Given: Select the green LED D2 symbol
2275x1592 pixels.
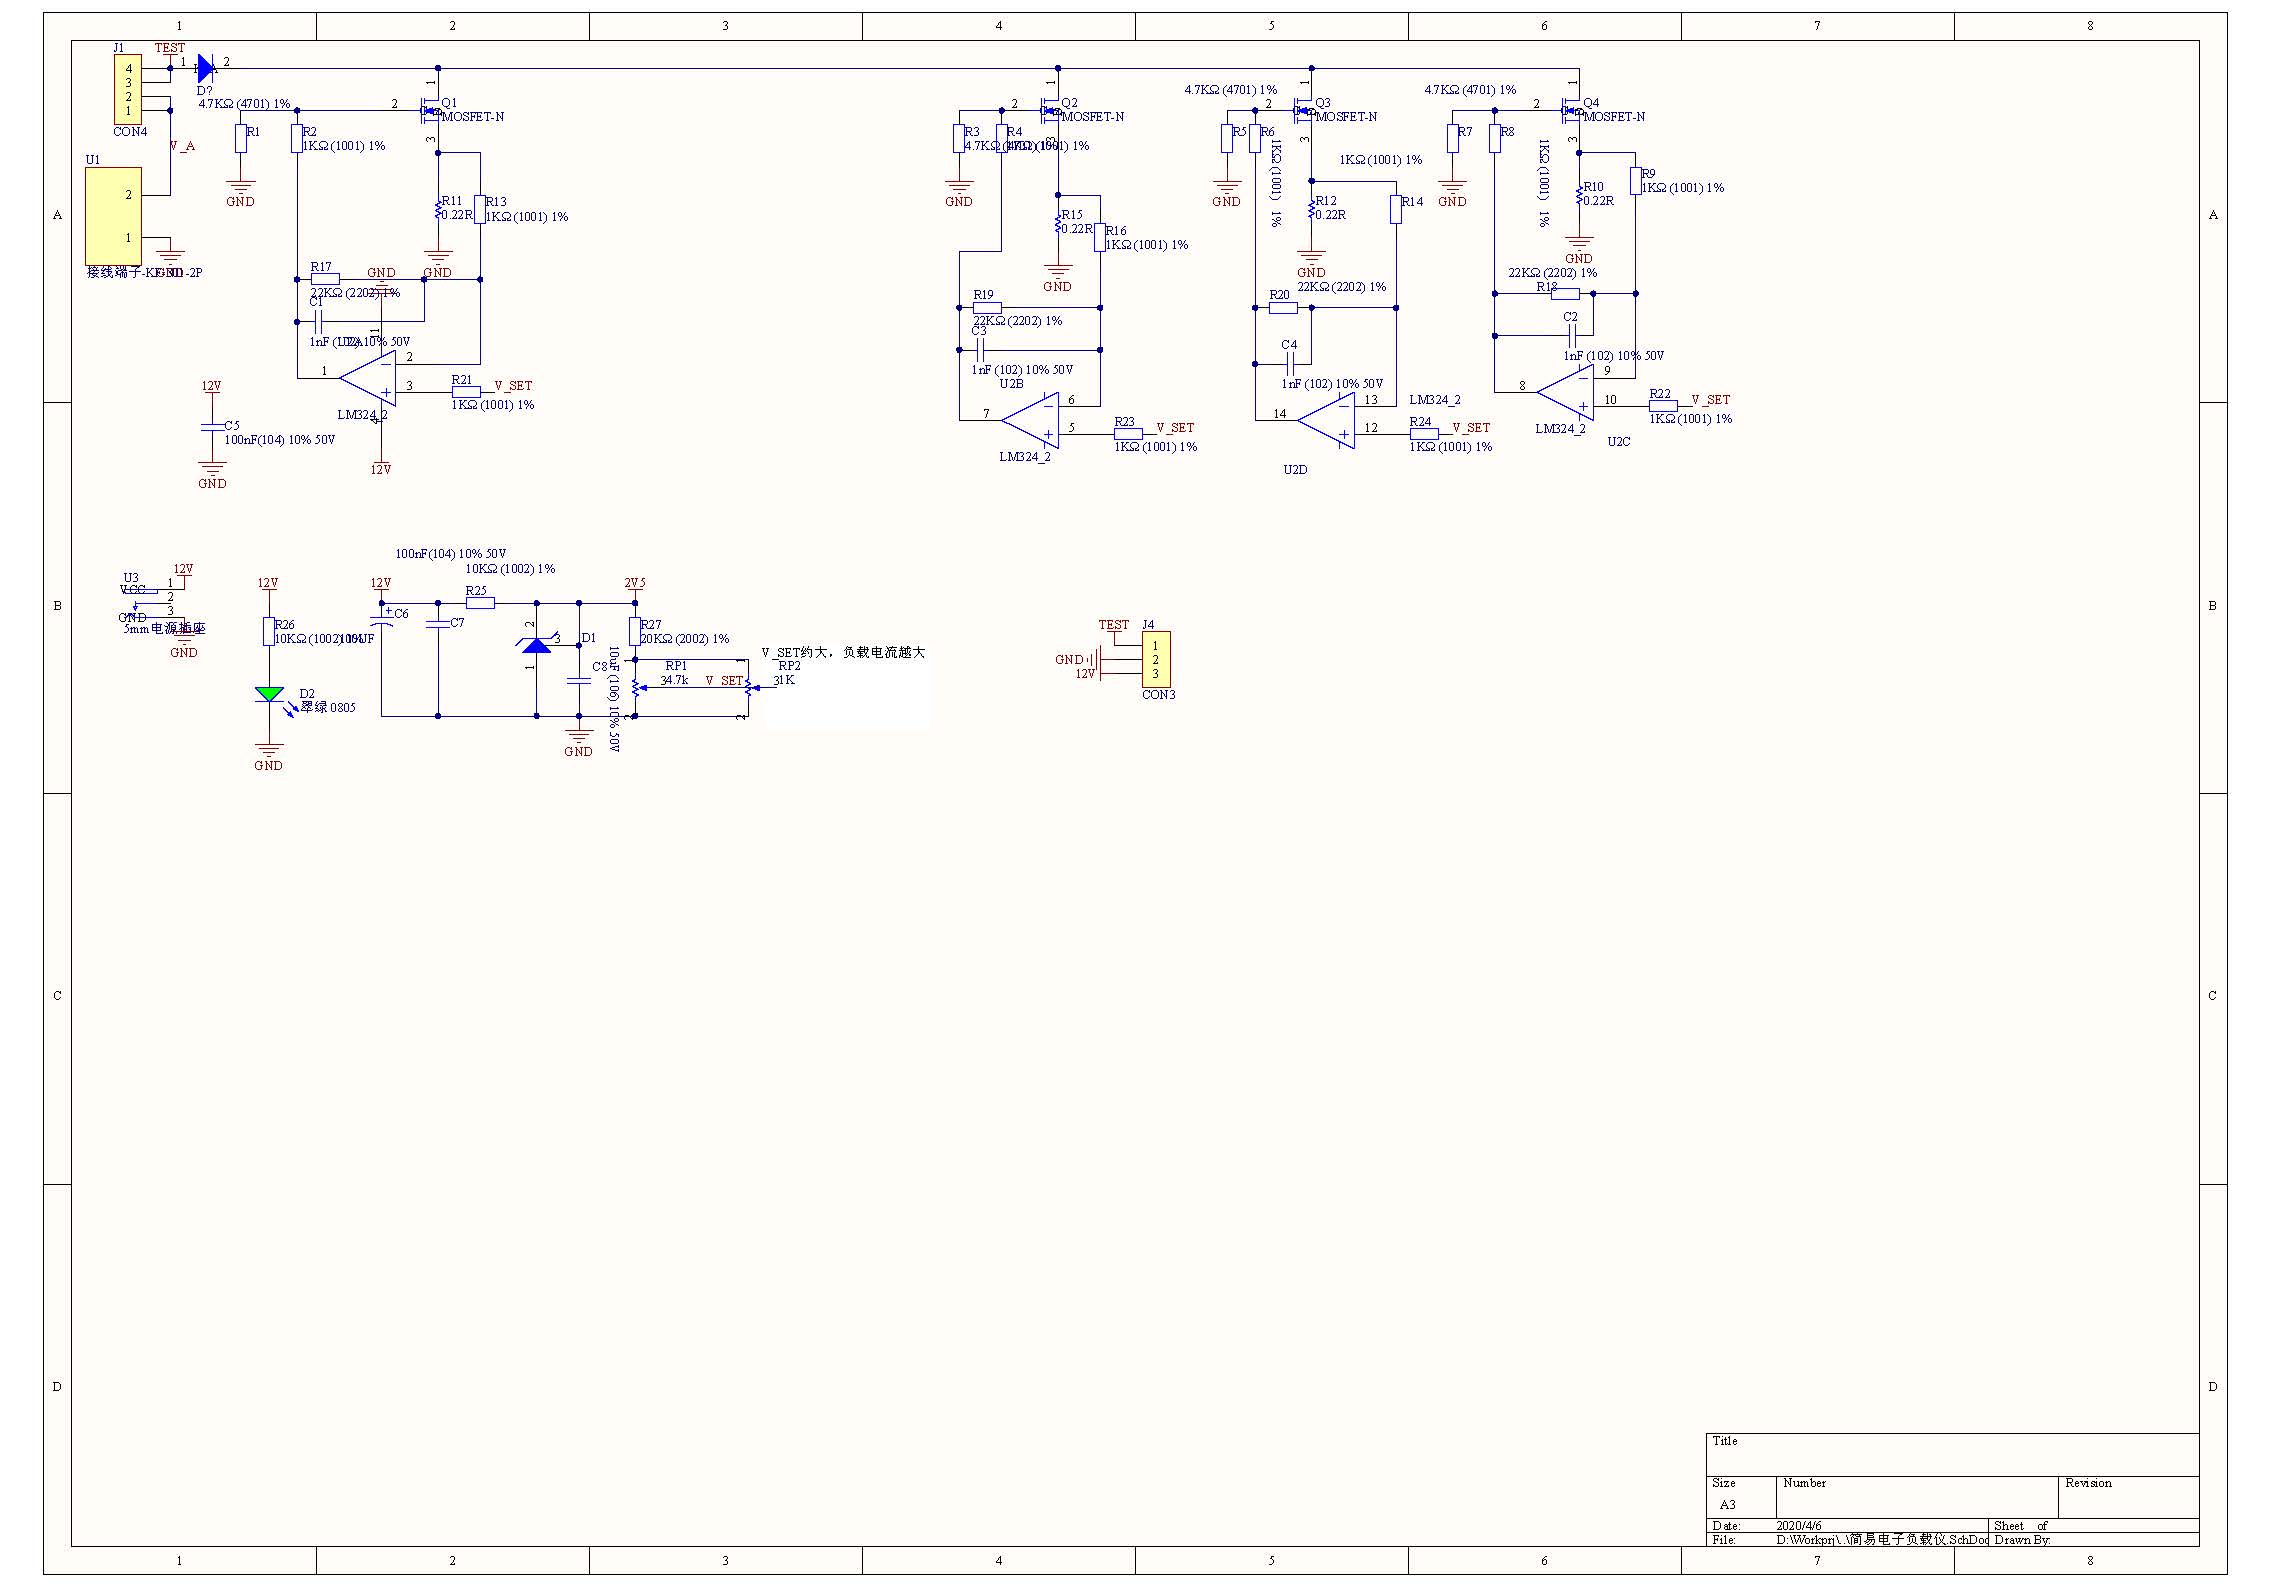Looking at the screenshot, I should coord(269,694).
